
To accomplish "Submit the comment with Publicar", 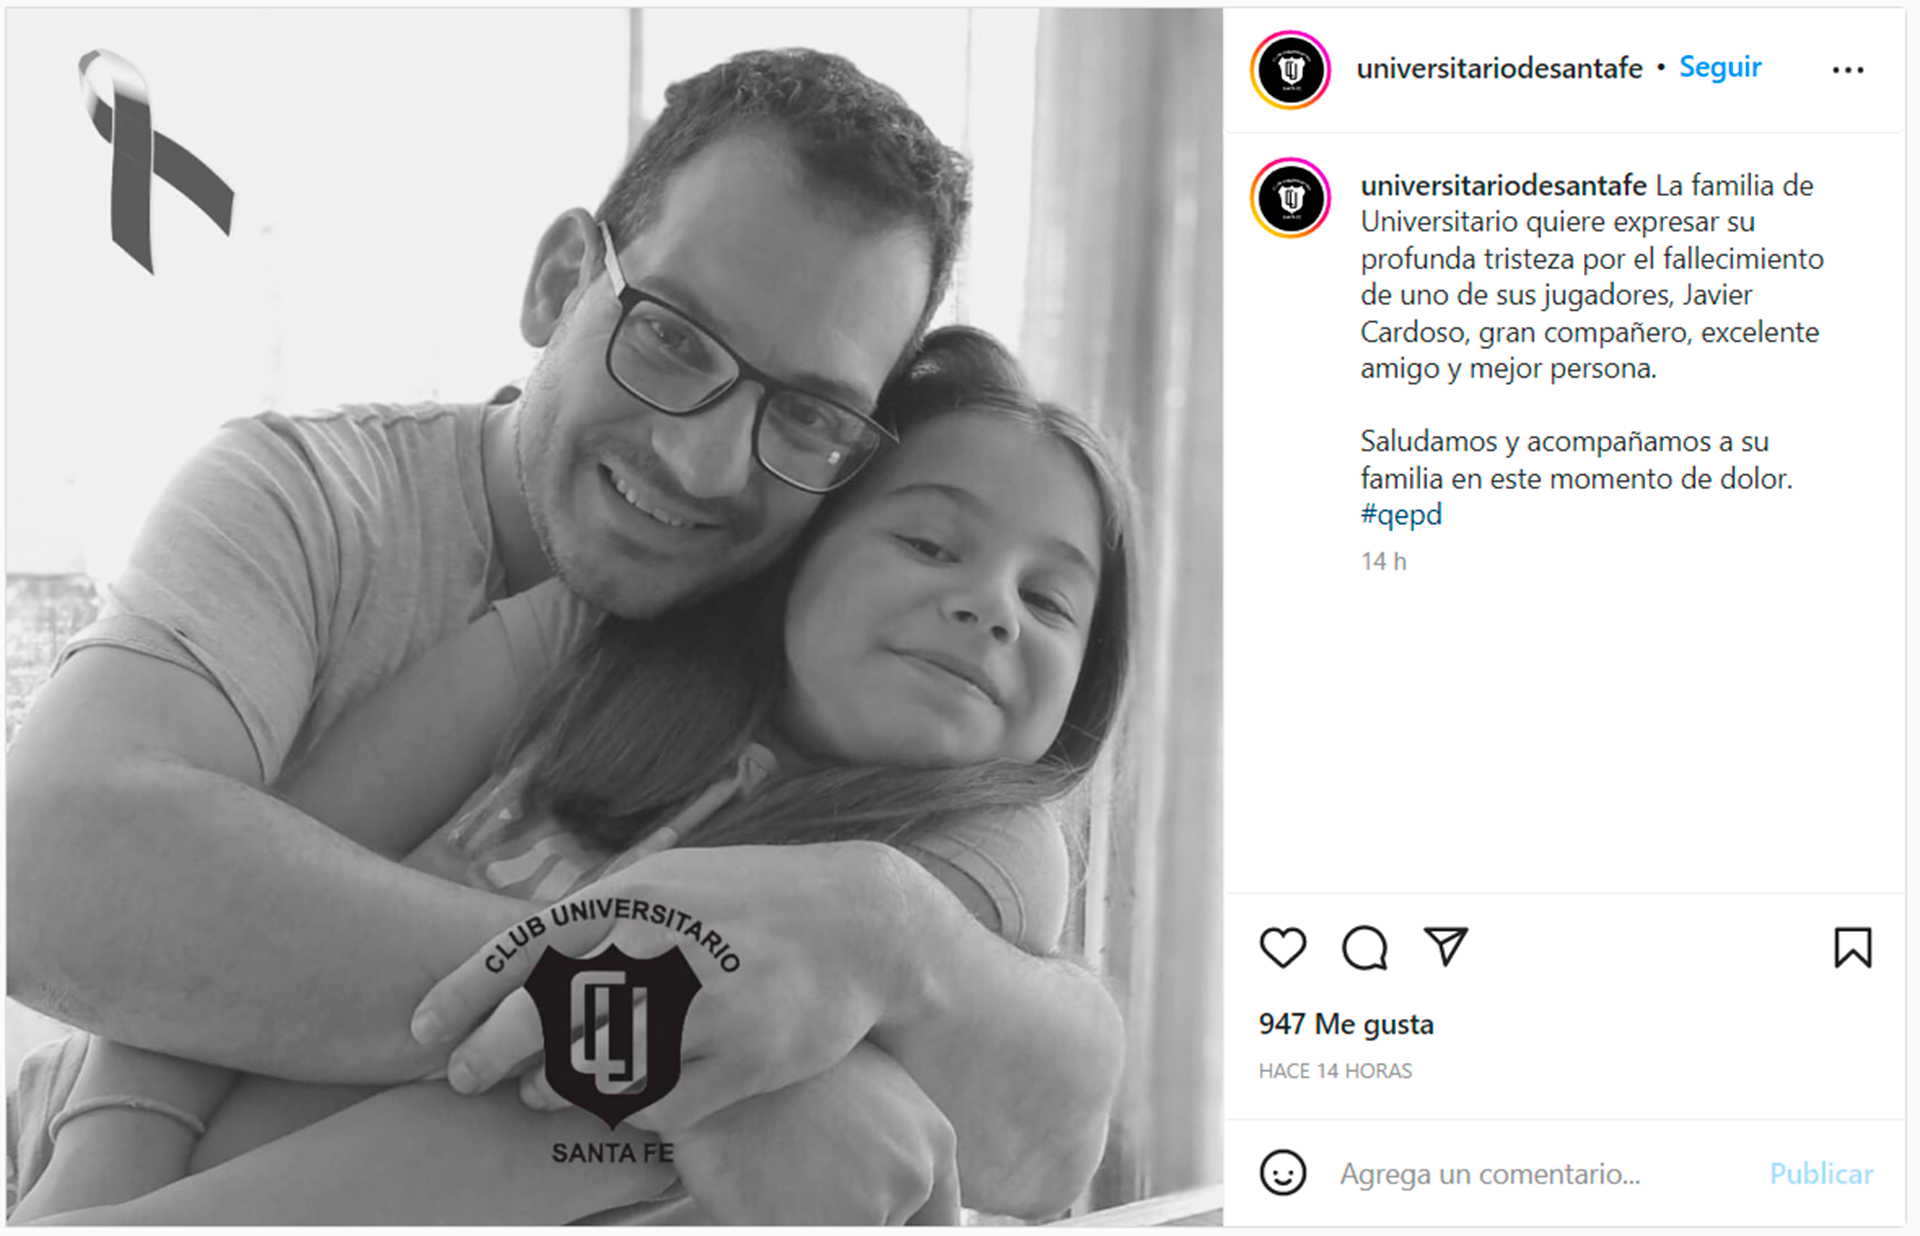I will 1821,1173.
